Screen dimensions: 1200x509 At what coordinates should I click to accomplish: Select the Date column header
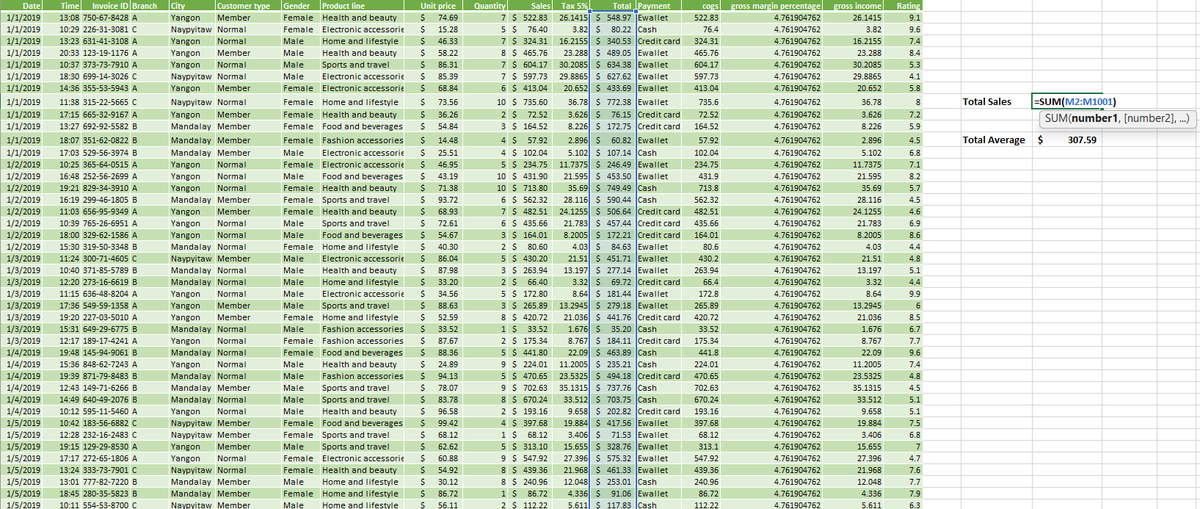click(x=22, y=7)
